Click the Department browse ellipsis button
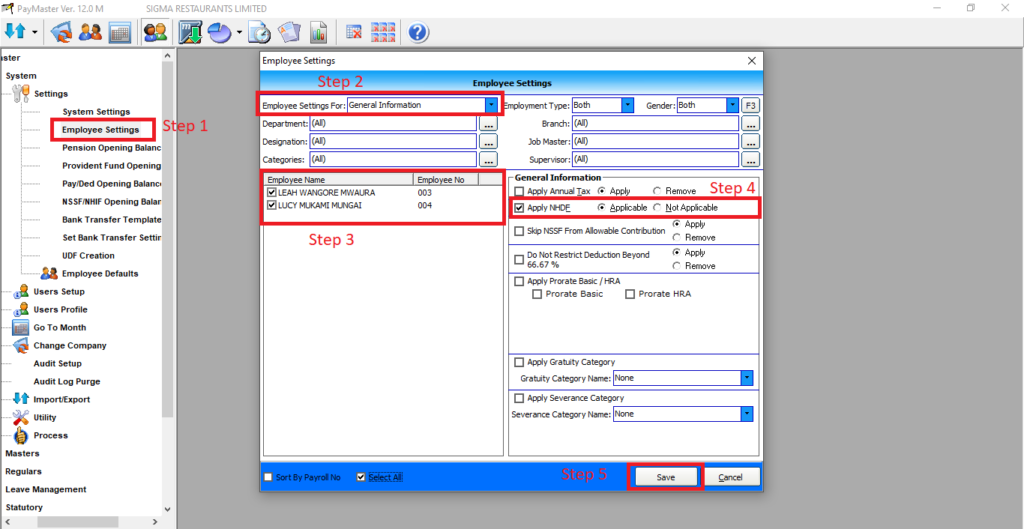This screenshot has height=529, width=1024. [x=488, y=124]
